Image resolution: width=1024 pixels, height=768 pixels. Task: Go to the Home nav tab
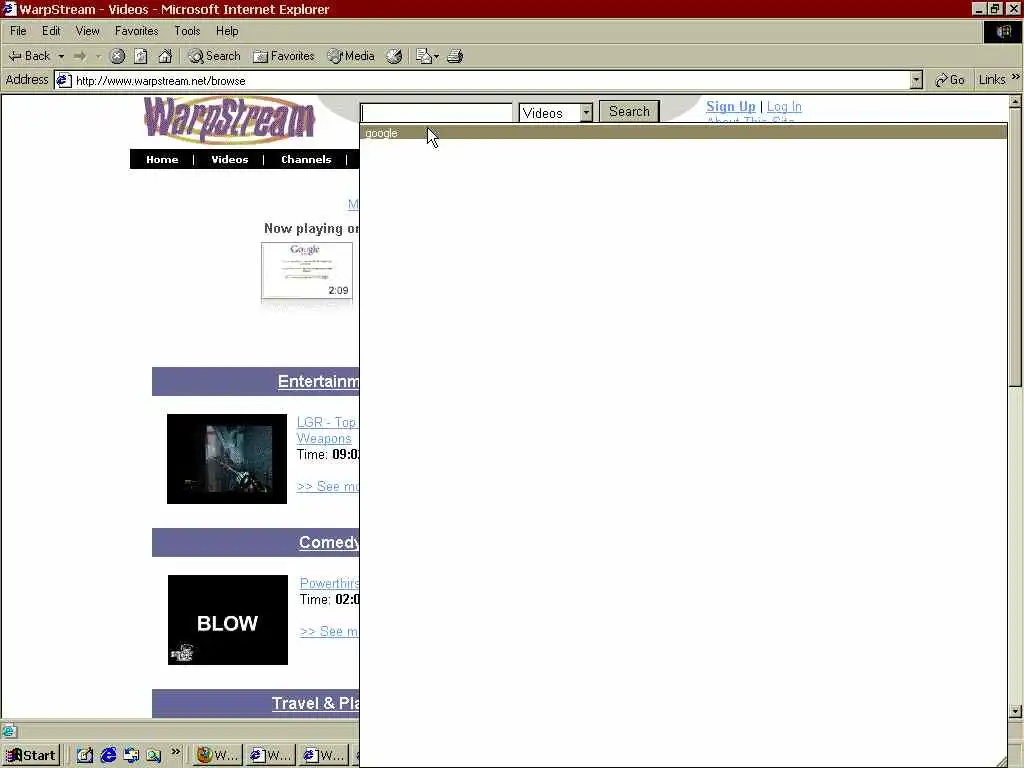(162, 159)
